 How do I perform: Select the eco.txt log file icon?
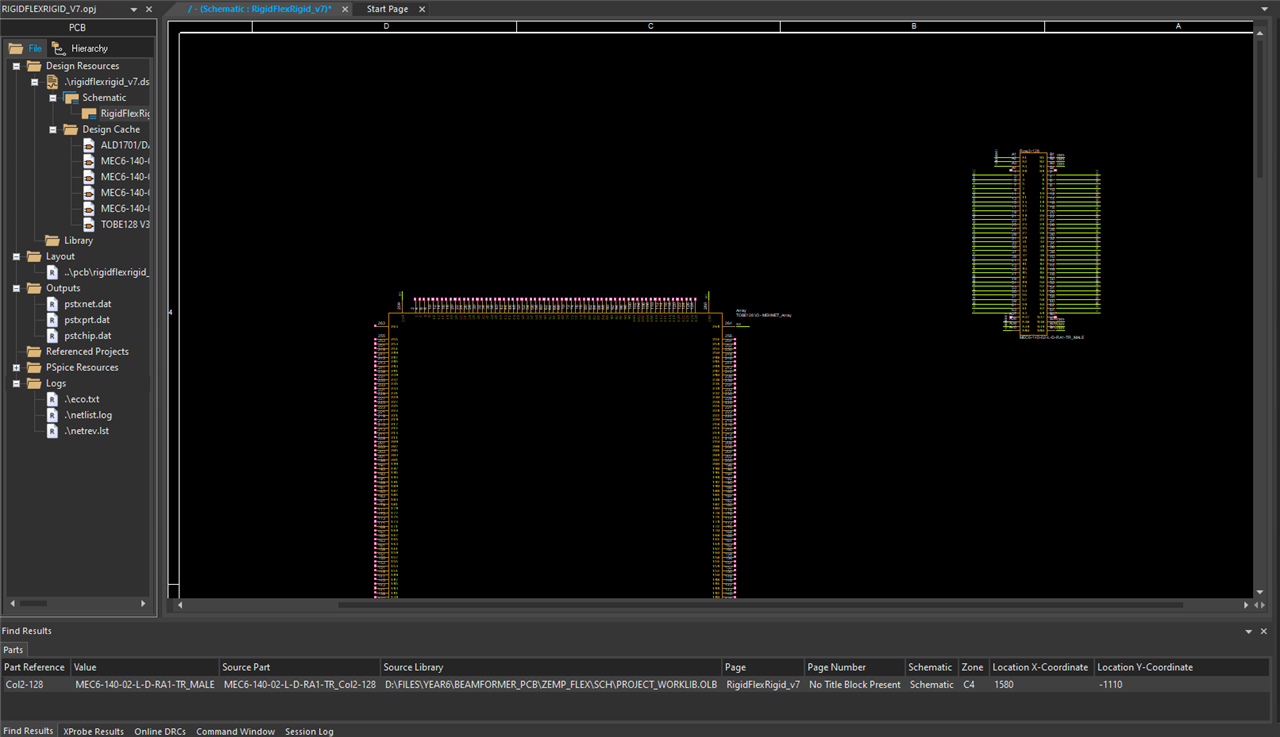point(53,399)
